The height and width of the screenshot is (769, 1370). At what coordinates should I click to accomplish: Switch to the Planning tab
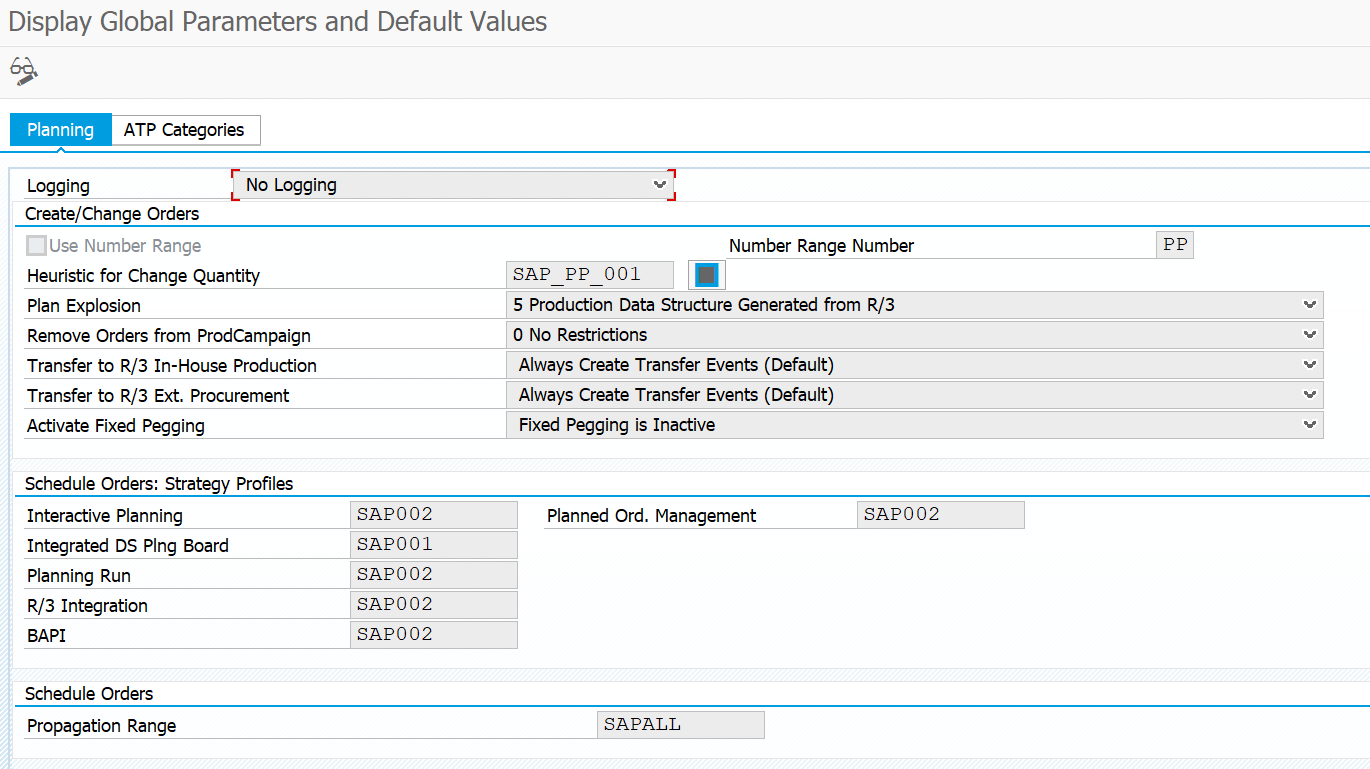click(x=60, y=130)
